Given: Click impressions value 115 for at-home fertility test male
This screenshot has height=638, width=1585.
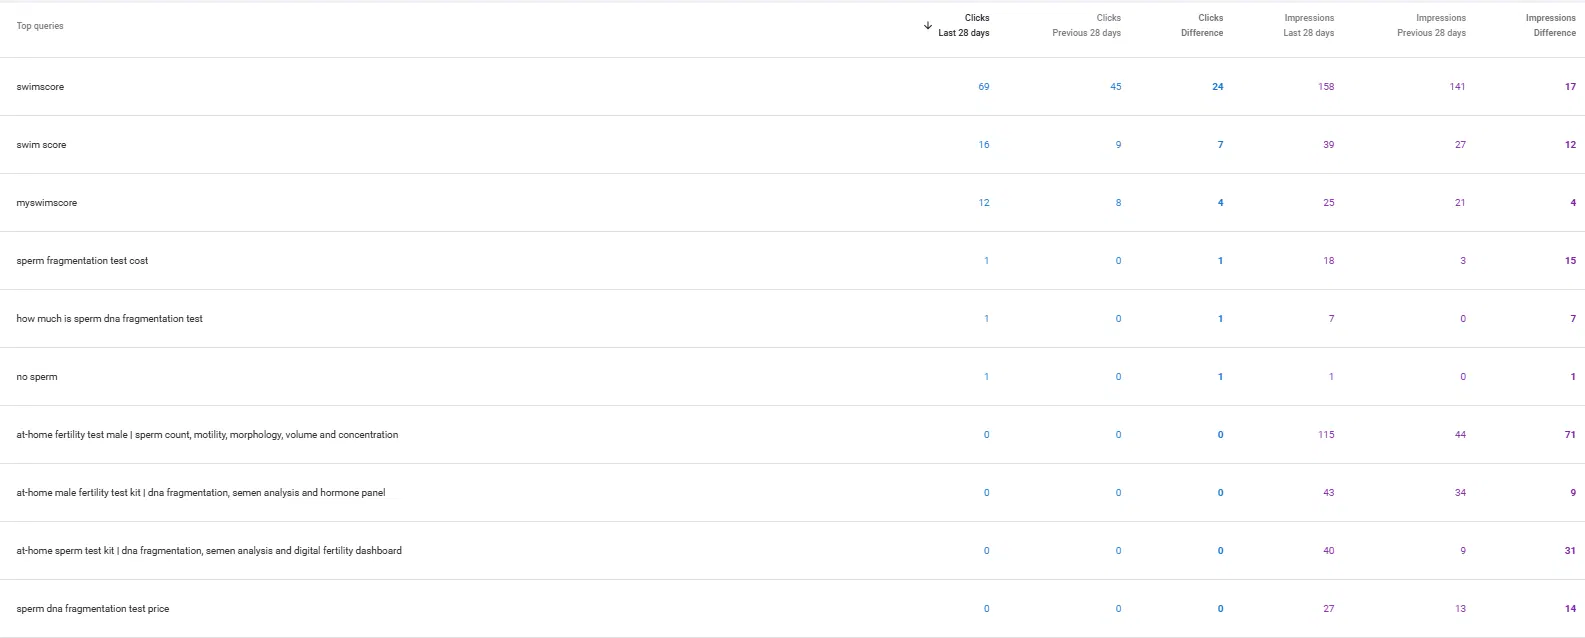Looking at the screenshot, I should [1326, 435].
